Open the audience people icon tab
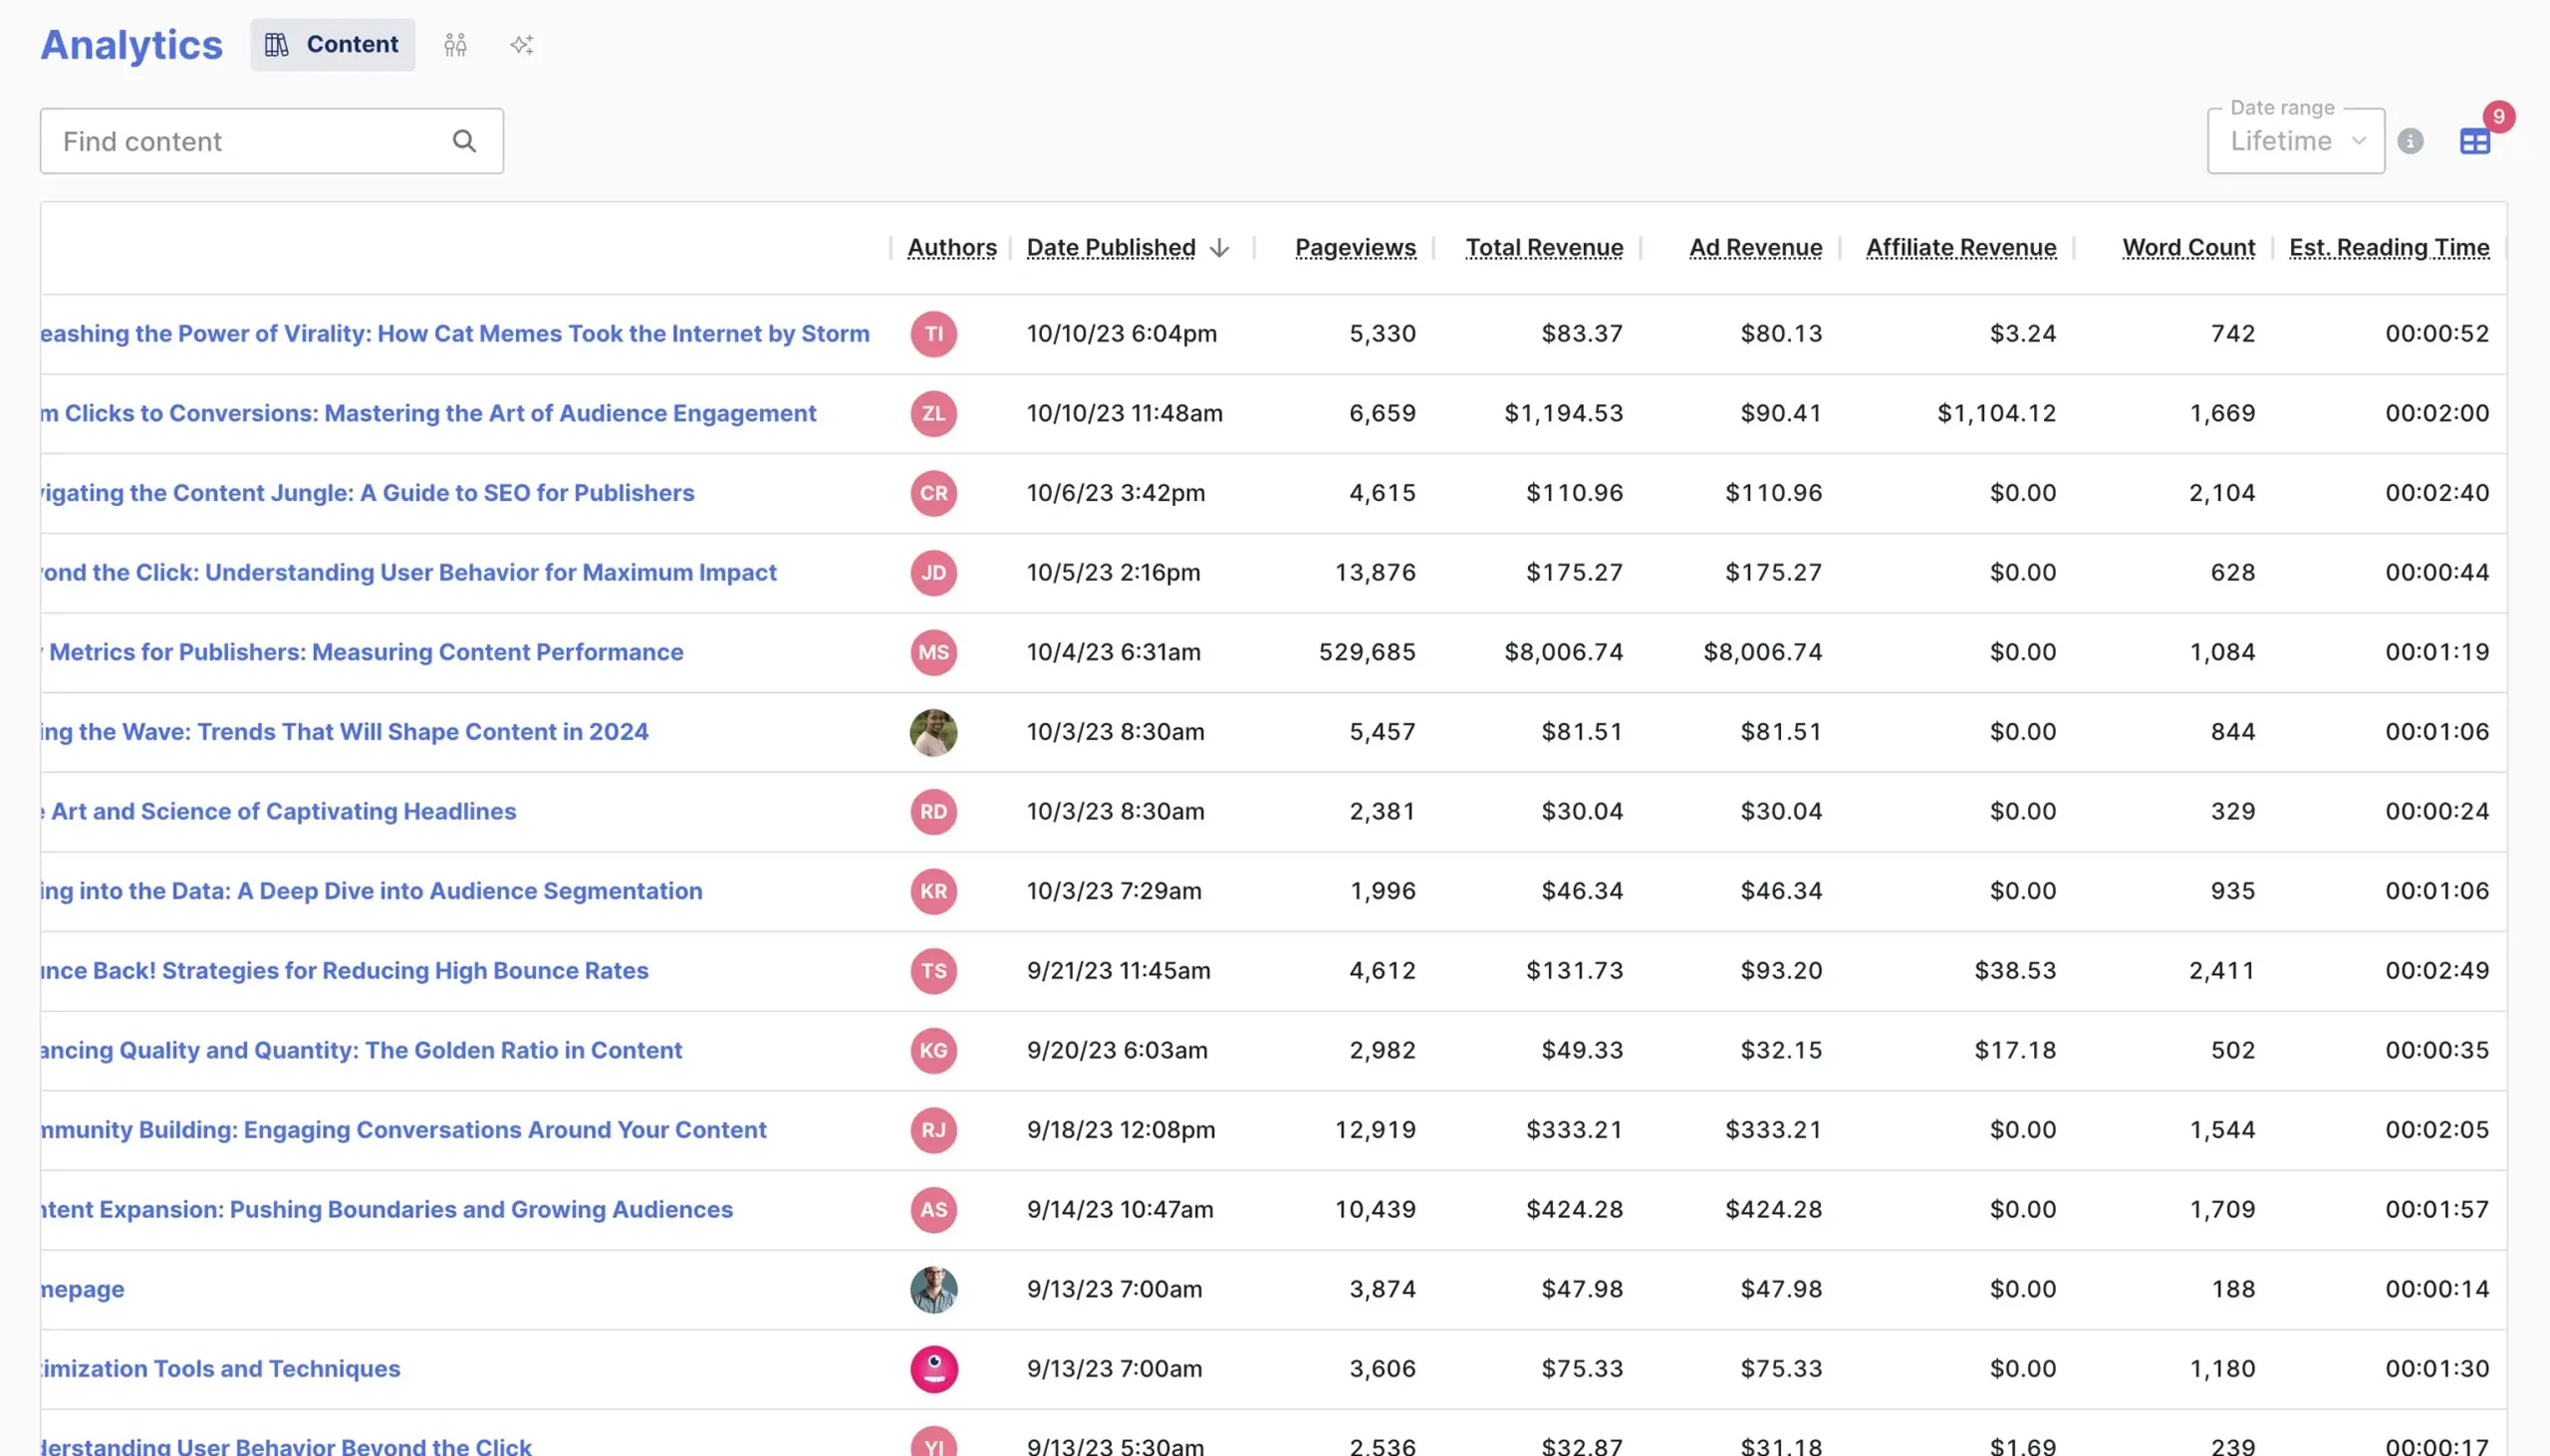2550x1456 pixels. [455, 45]
